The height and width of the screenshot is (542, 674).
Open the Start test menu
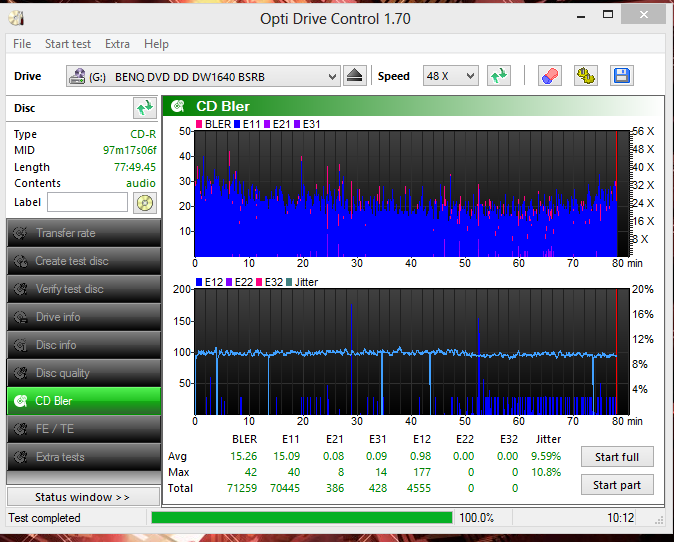(68, 44)
